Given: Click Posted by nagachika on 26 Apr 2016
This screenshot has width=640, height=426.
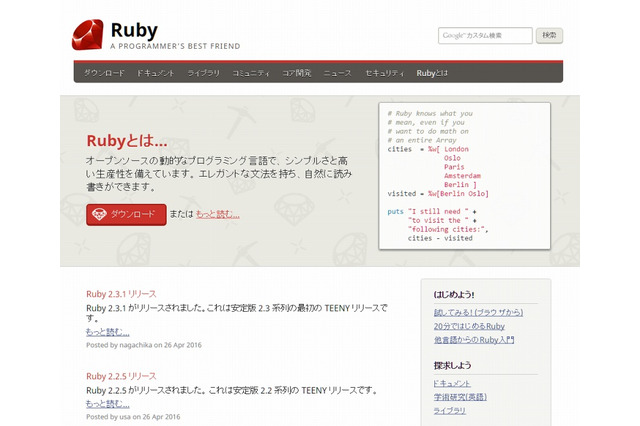Looking at the screenshot, I should (x=144, y=345).
